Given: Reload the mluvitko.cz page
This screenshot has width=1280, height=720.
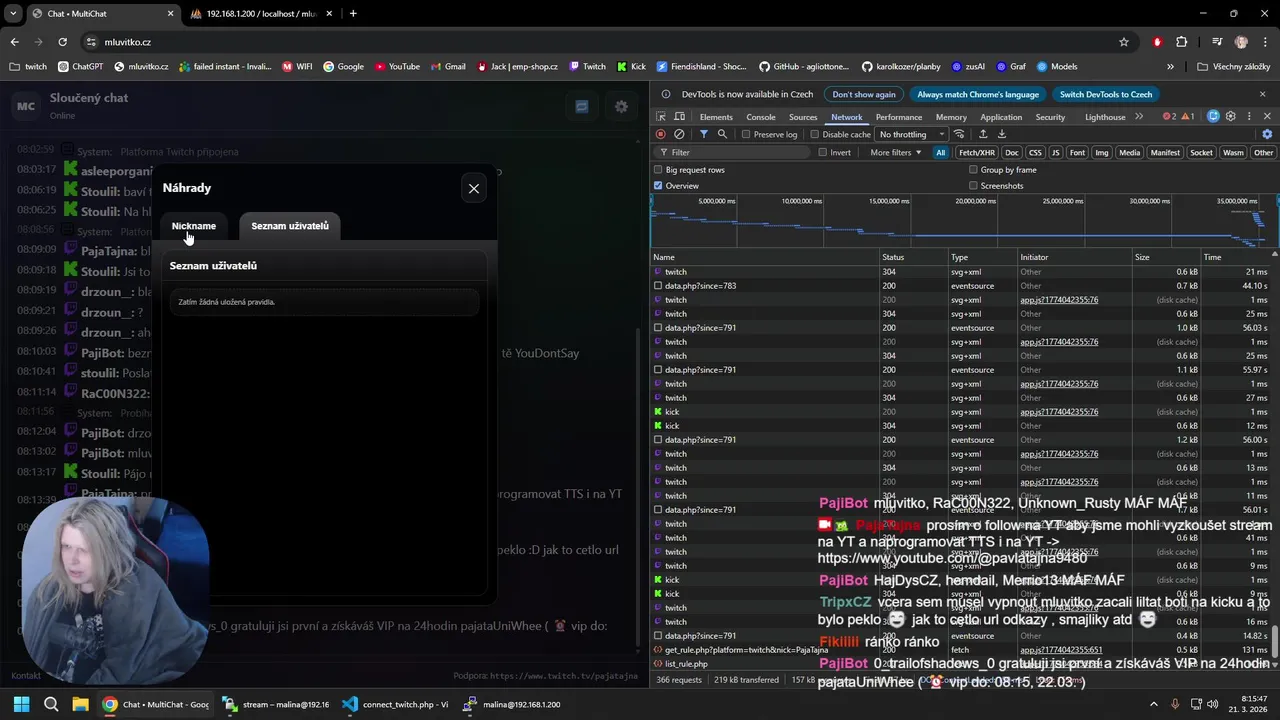Looking at the screenshot, I should tap(62, 42).
